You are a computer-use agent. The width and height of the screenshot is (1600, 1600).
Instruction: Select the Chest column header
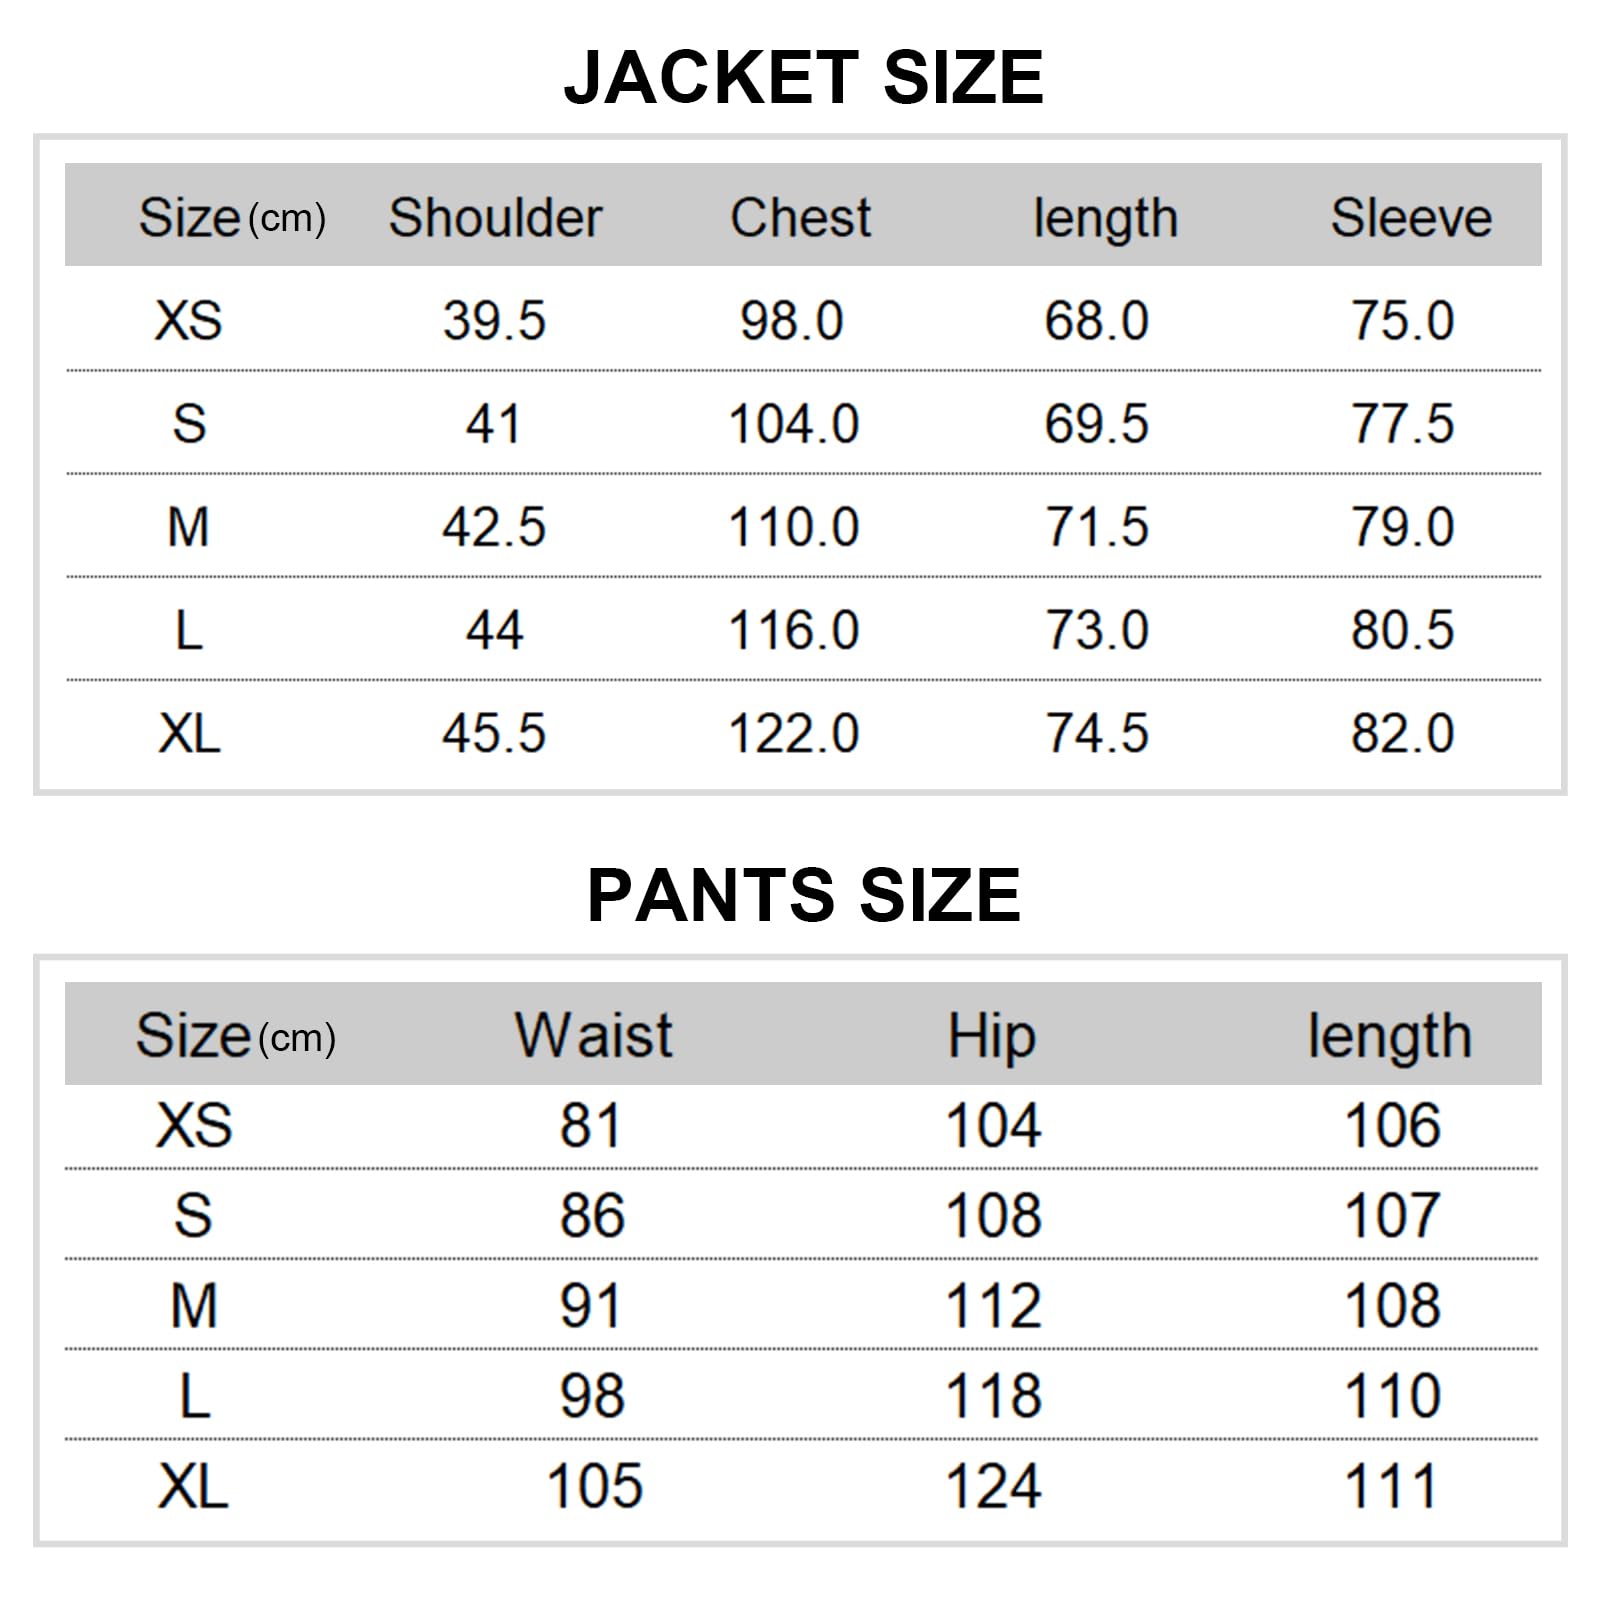click(x=800, y=218)
